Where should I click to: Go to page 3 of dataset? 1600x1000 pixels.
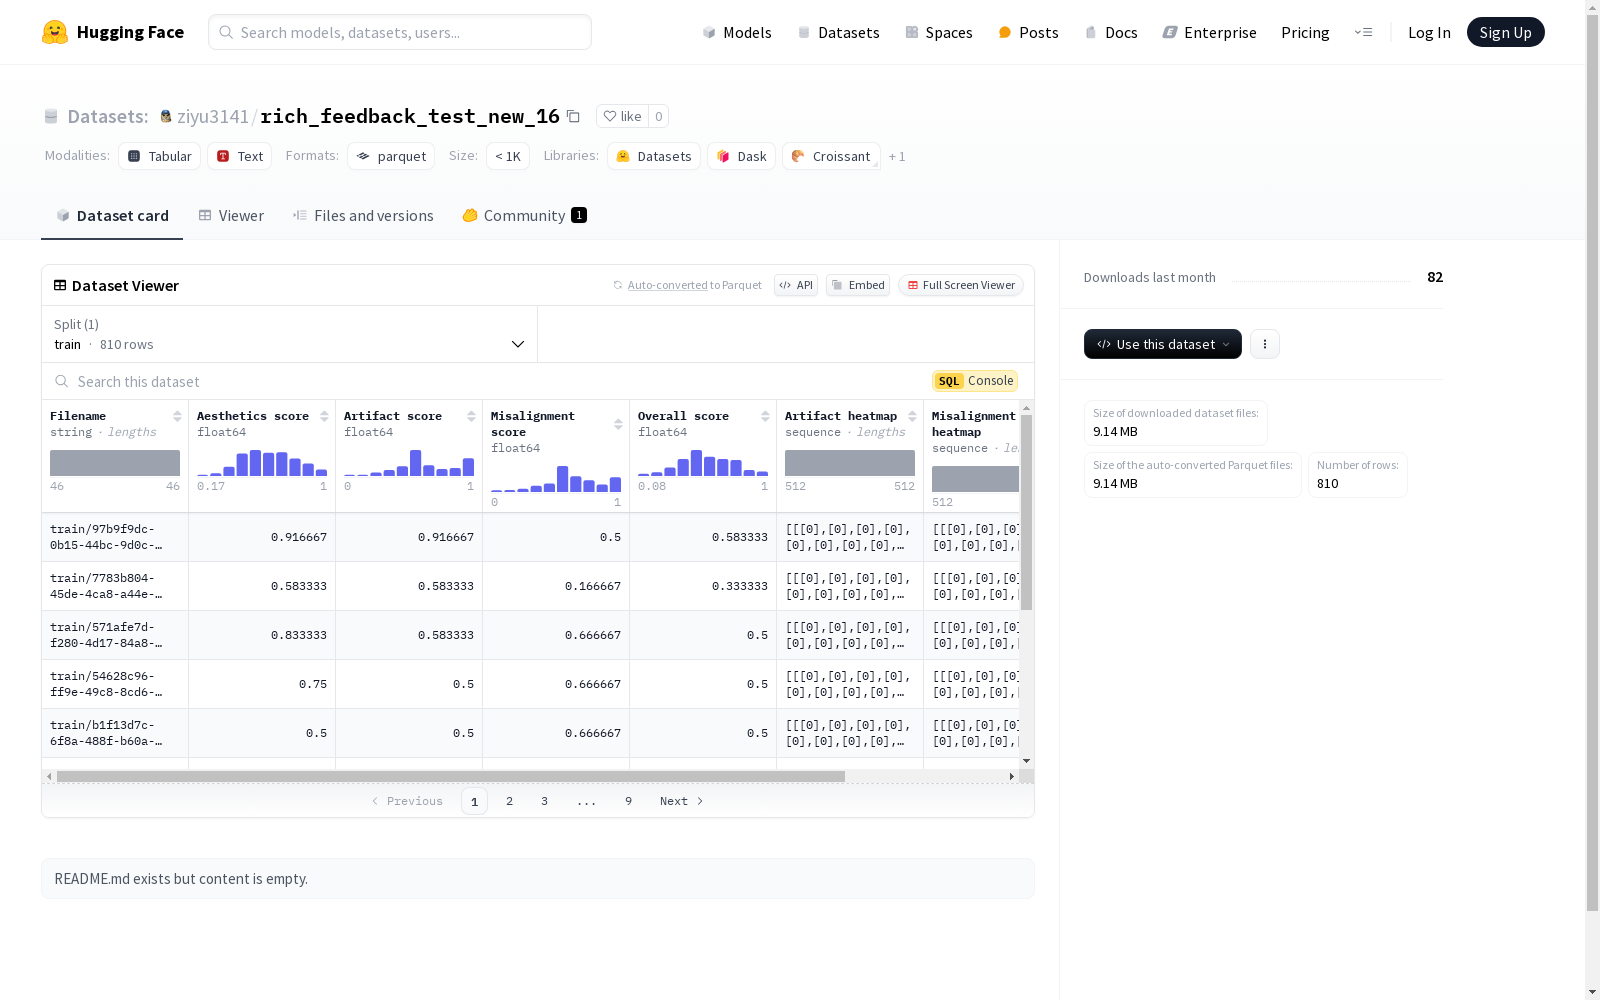point(545,801)
